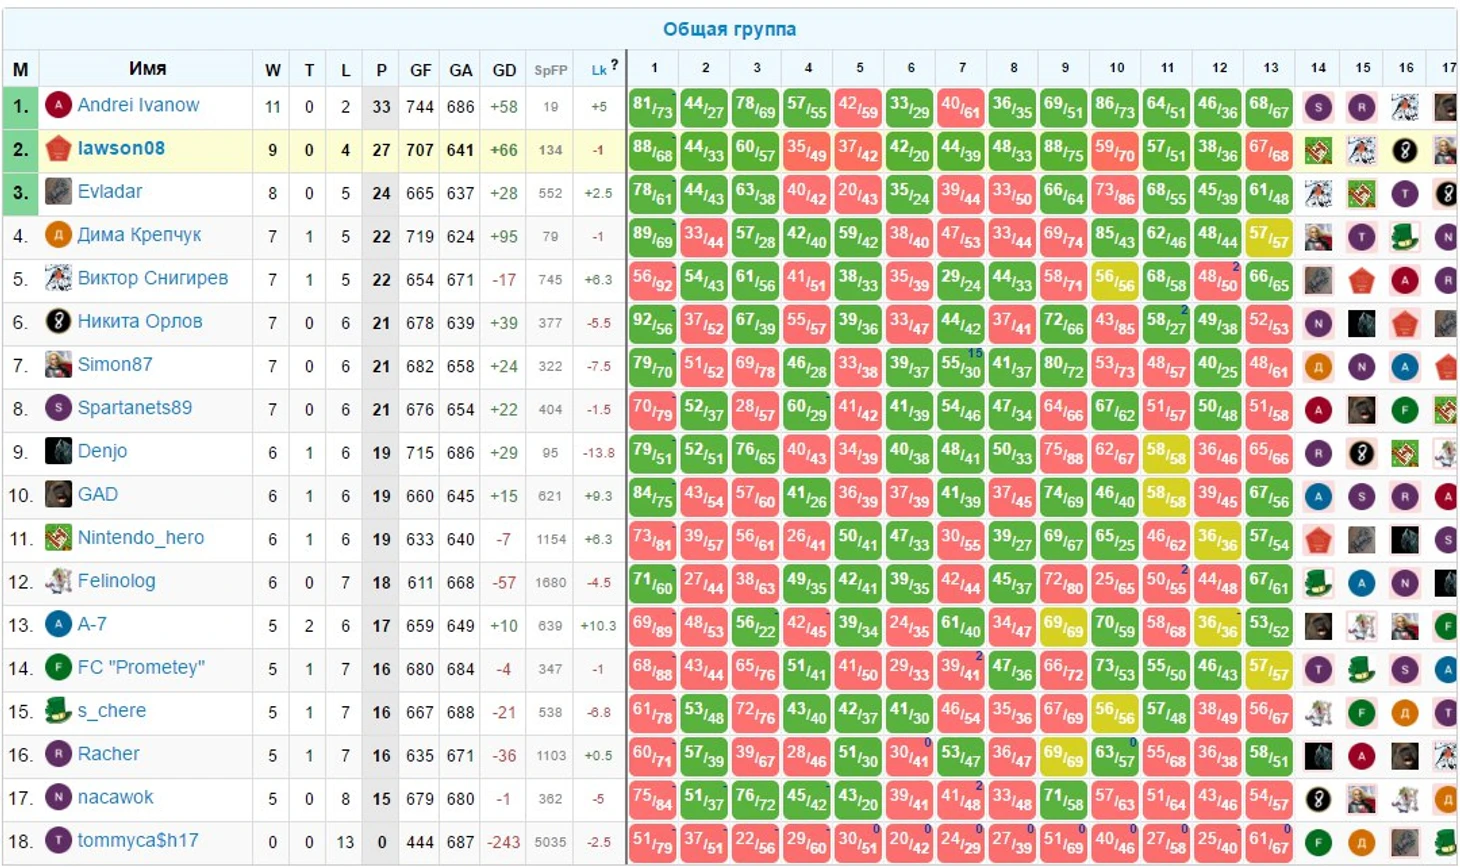The image size is (1460, 867).
Task: Open Andrei Ivanow's profile link
Action: [138, 105]
